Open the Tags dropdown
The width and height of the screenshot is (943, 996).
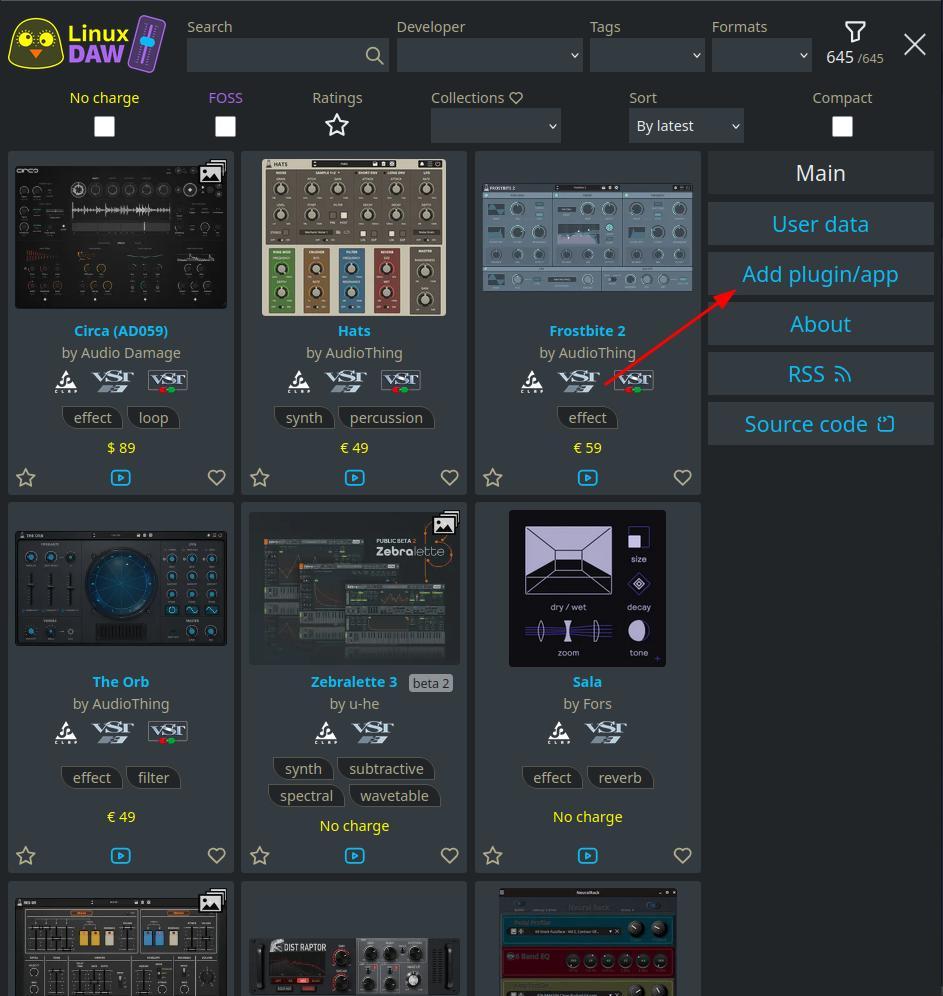point(647,55)
